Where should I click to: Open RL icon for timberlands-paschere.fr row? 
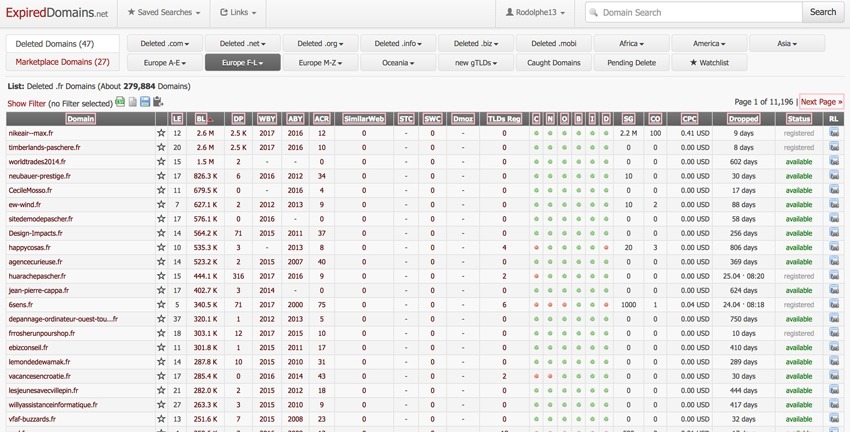pos(834,147)
